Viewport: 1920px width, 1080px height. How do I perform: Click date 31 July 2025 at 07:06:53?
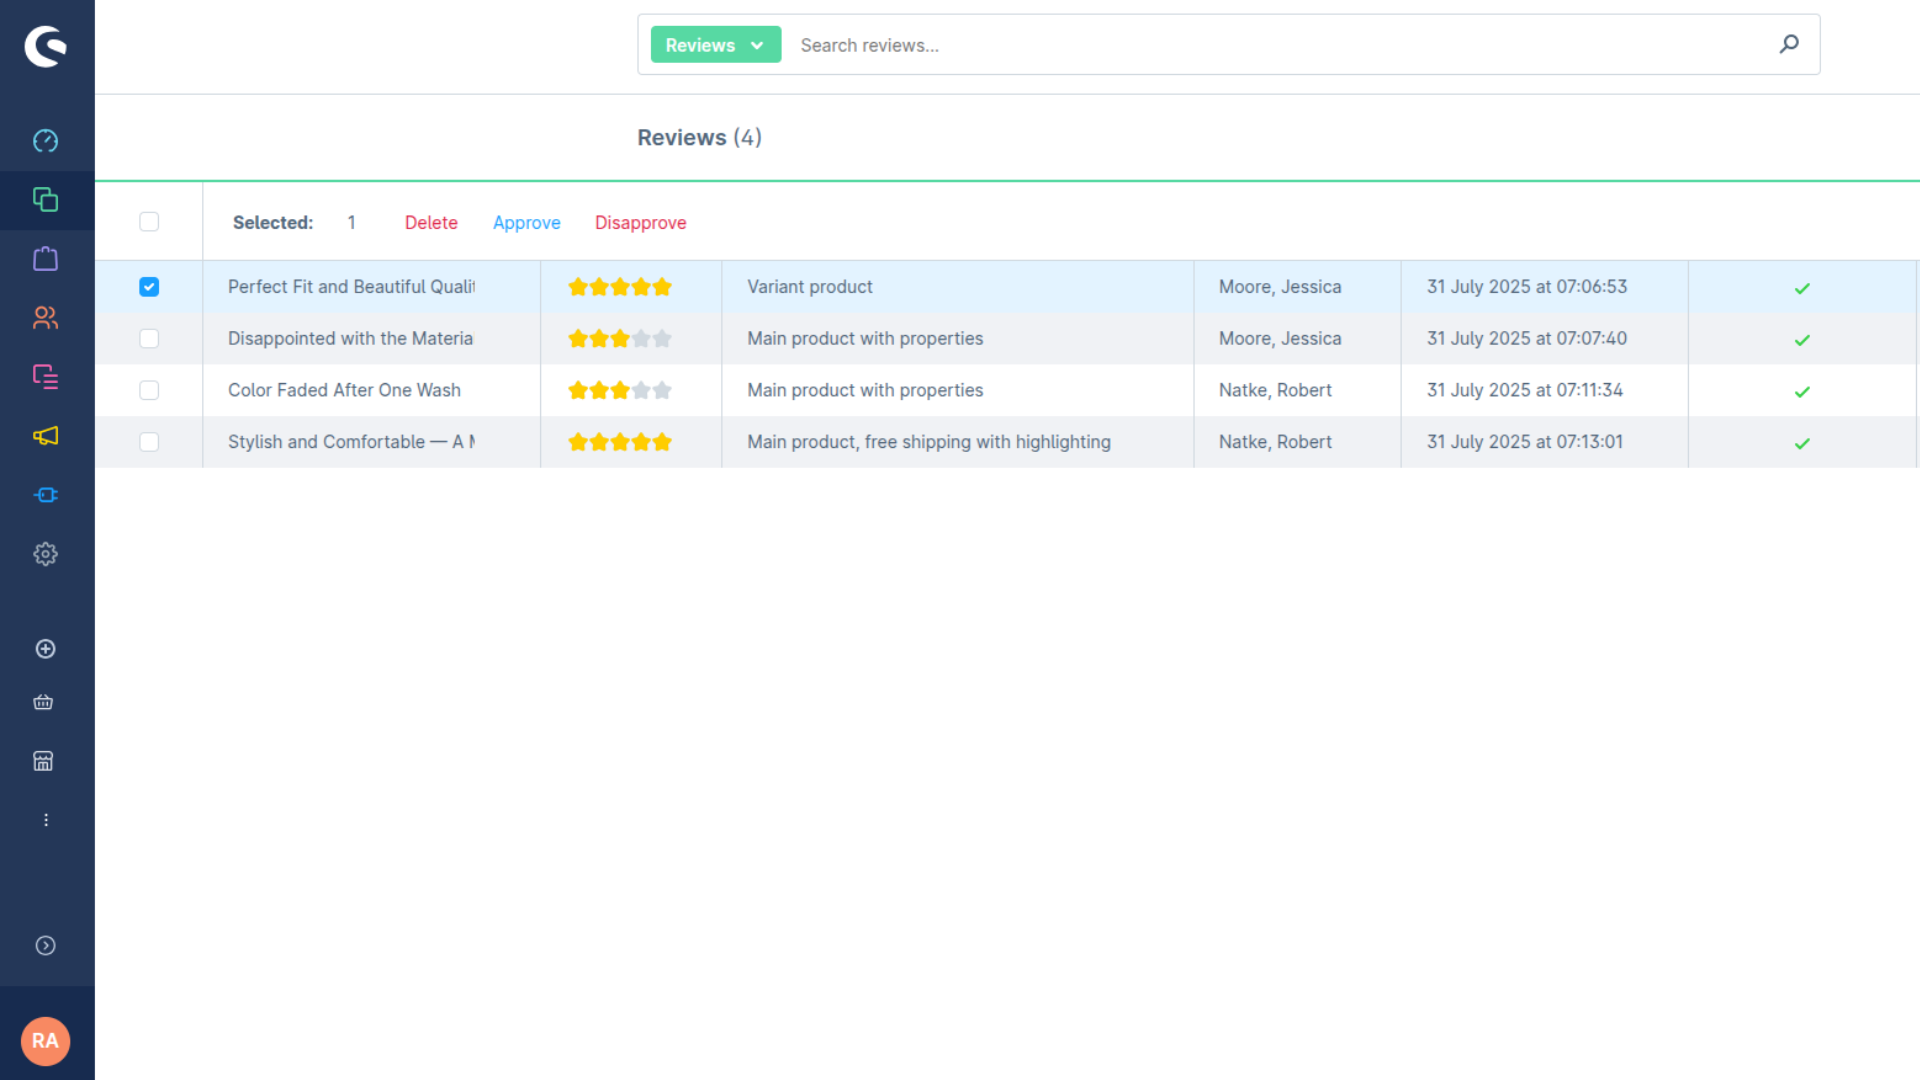tap(1526, 287)
